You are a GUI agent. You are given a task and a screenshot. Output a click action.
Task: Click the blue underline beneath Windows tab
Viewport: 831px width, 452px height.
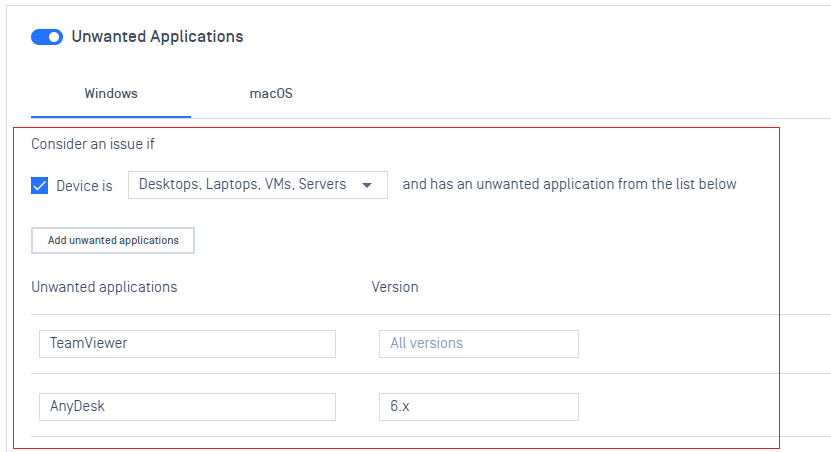111,117
